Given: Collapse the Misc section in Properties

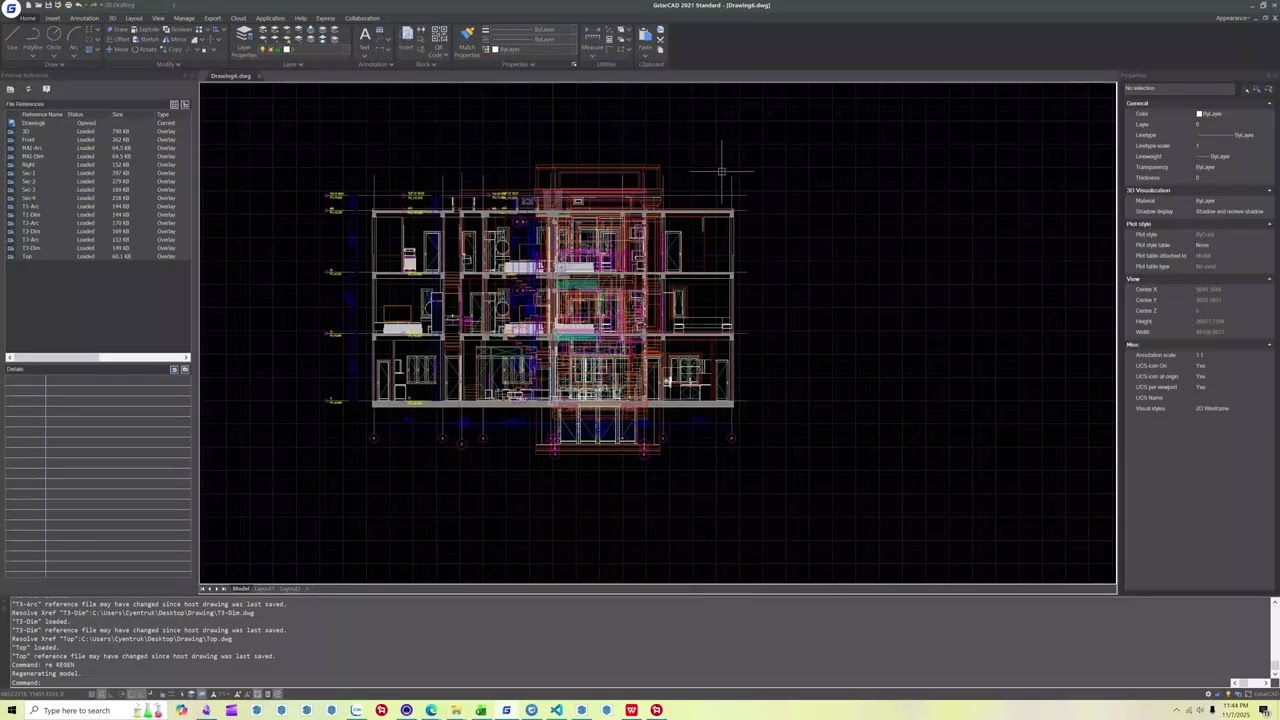Looking at the screenshot, I should click(1270, 345).
